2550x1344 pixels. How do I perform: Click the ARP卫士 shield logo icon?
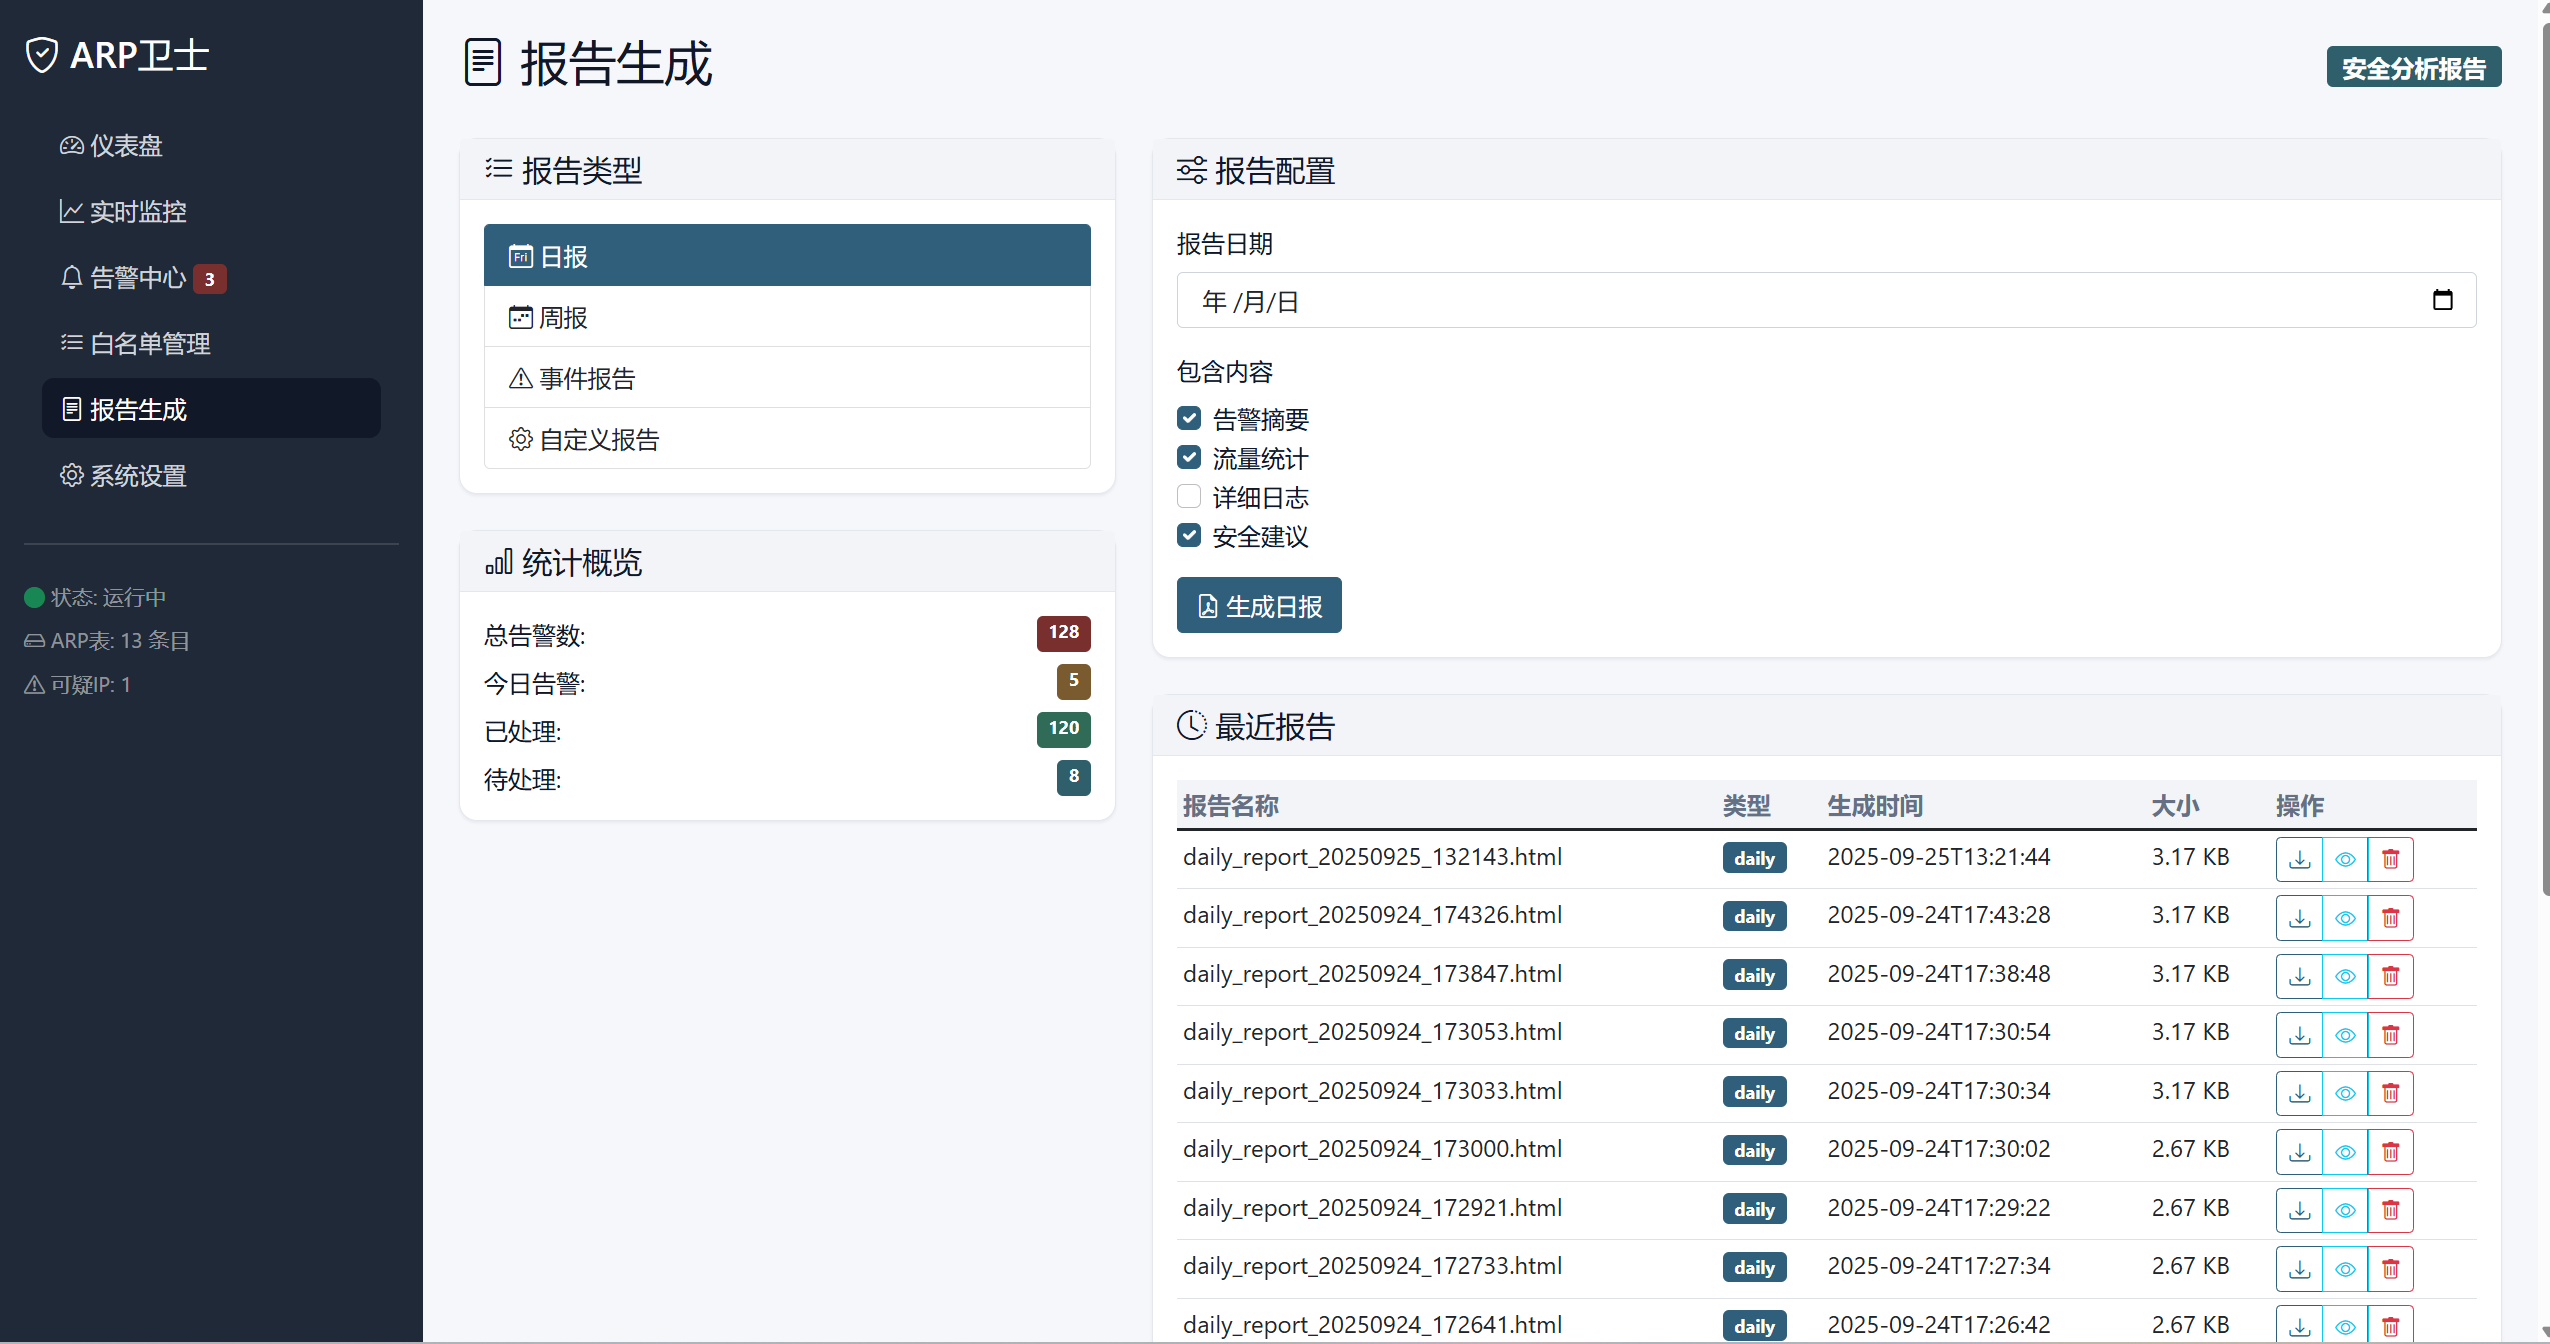[42, 55]
